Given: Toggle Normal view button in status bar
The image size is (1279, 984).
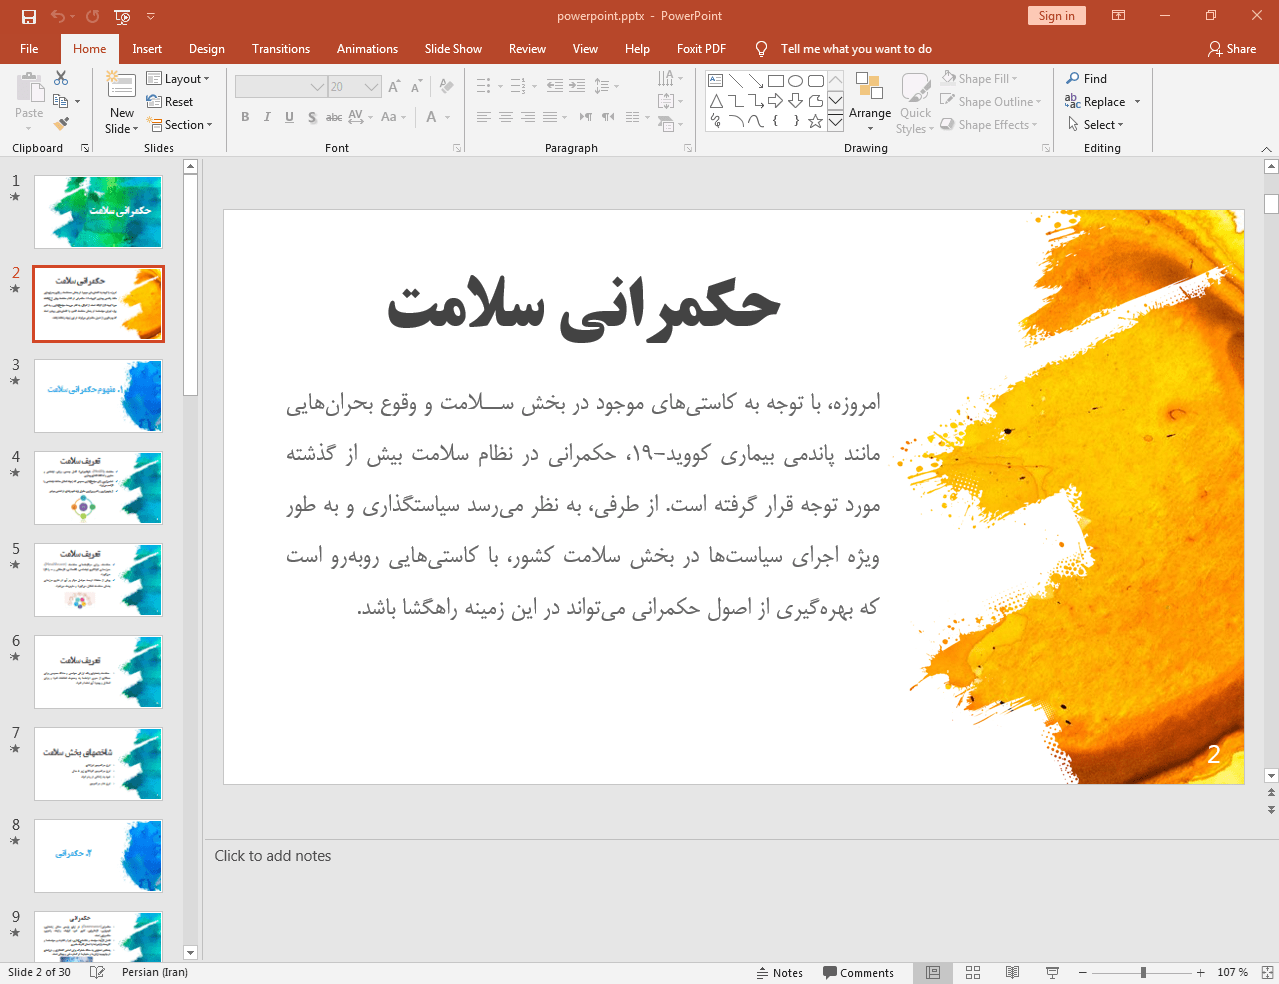Looking at the screenshot, I should [933, 972].
